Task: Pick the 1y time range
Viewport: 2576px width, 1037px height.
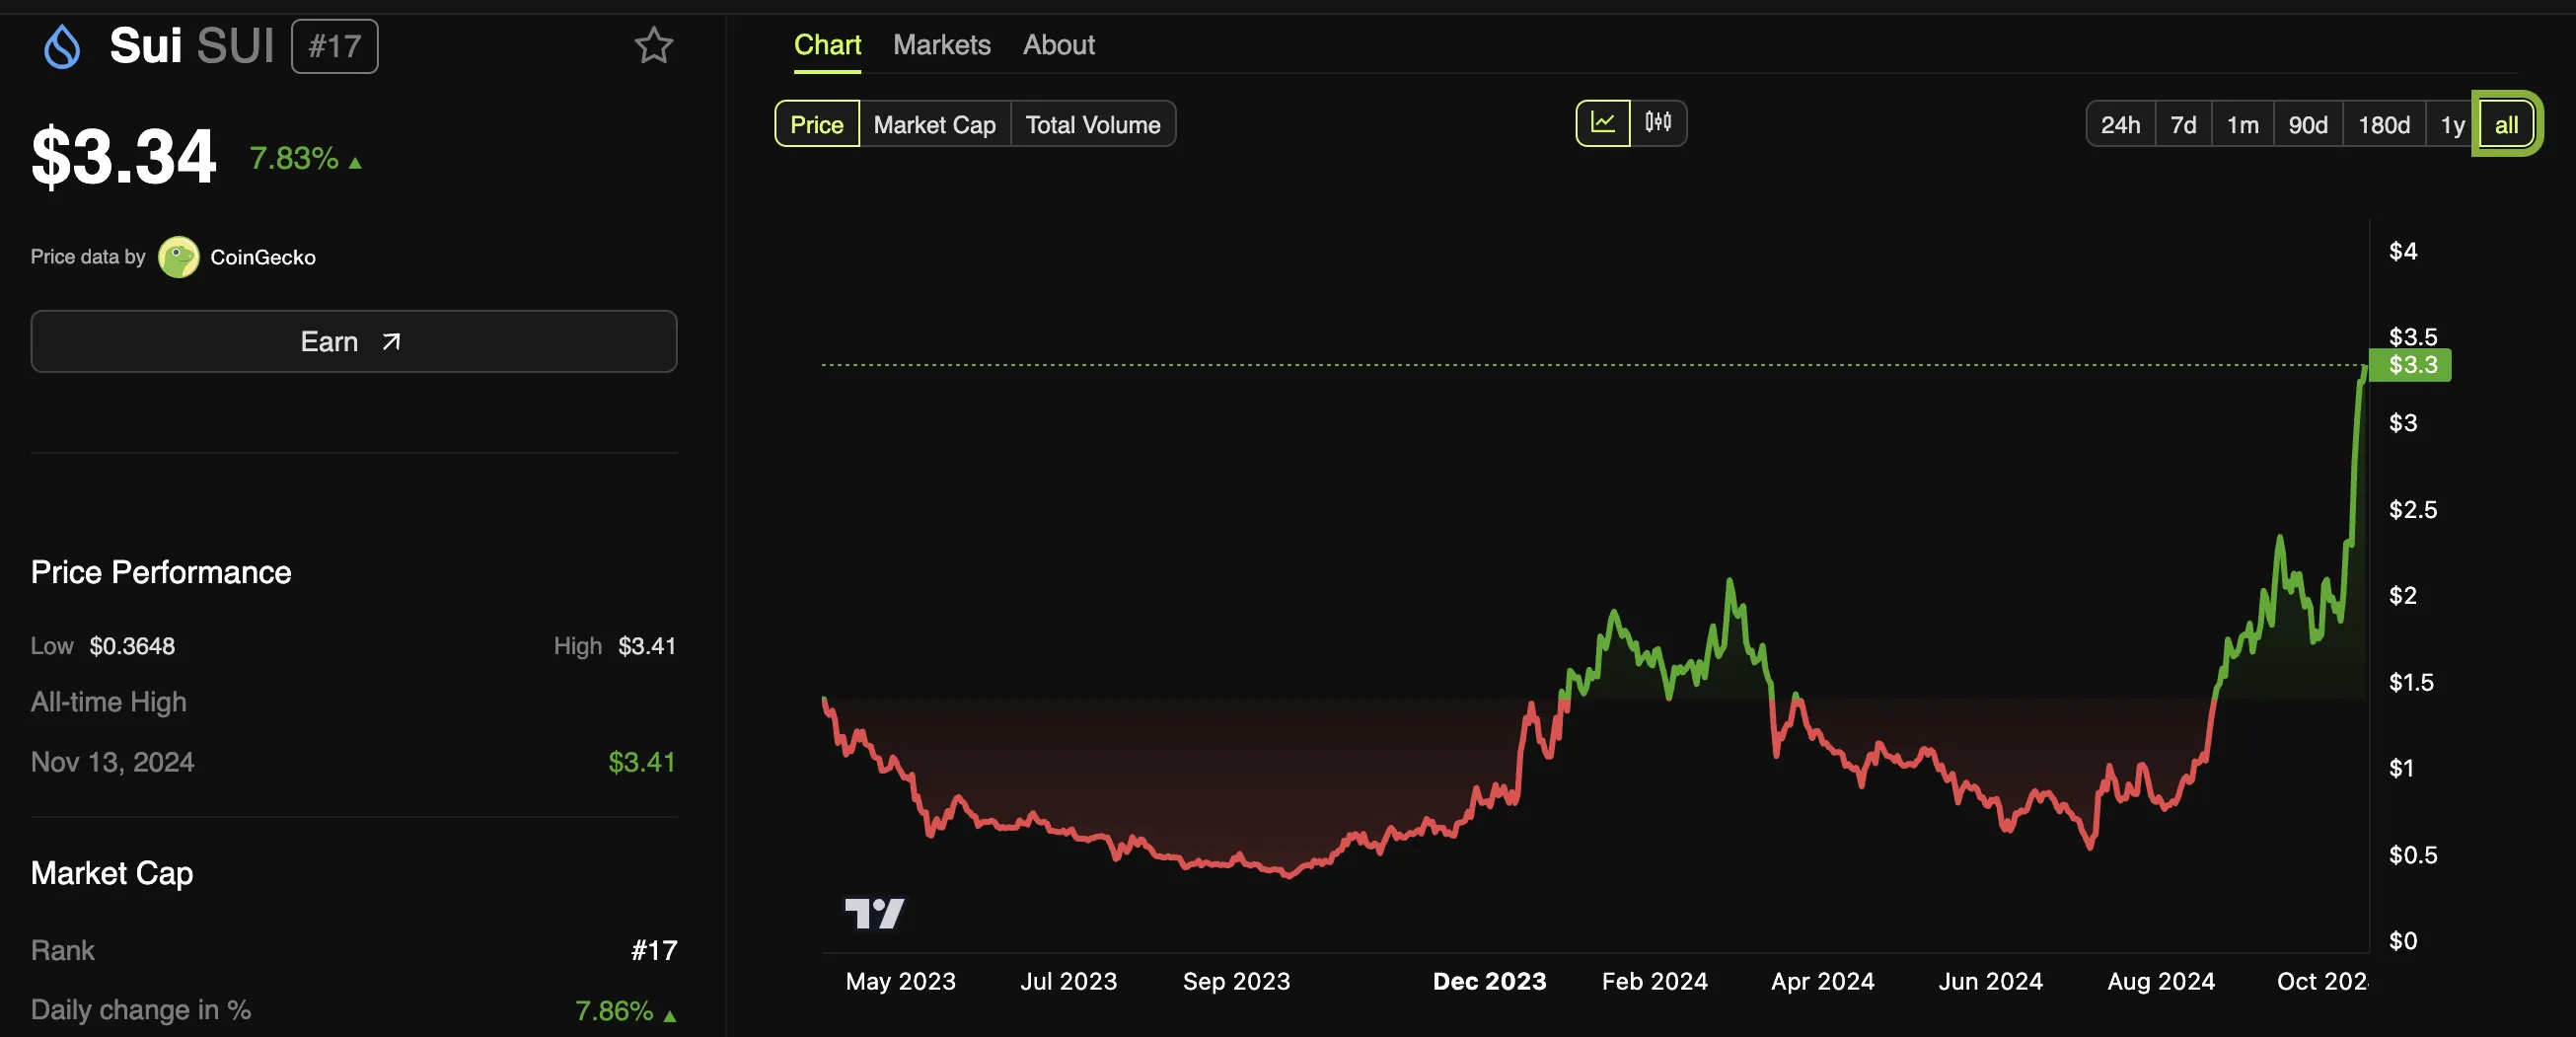Action: coord(2451,125)
